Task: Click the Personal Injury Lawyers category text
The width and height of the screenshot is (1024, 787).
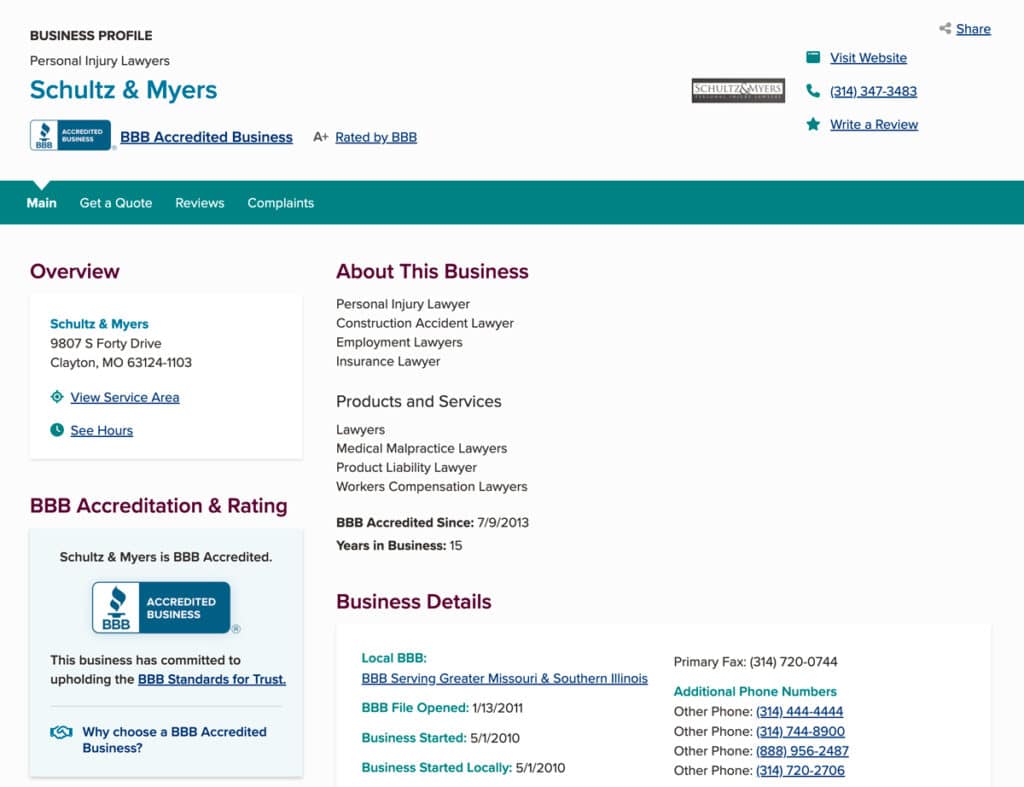Action: click(x=99, y=61)
